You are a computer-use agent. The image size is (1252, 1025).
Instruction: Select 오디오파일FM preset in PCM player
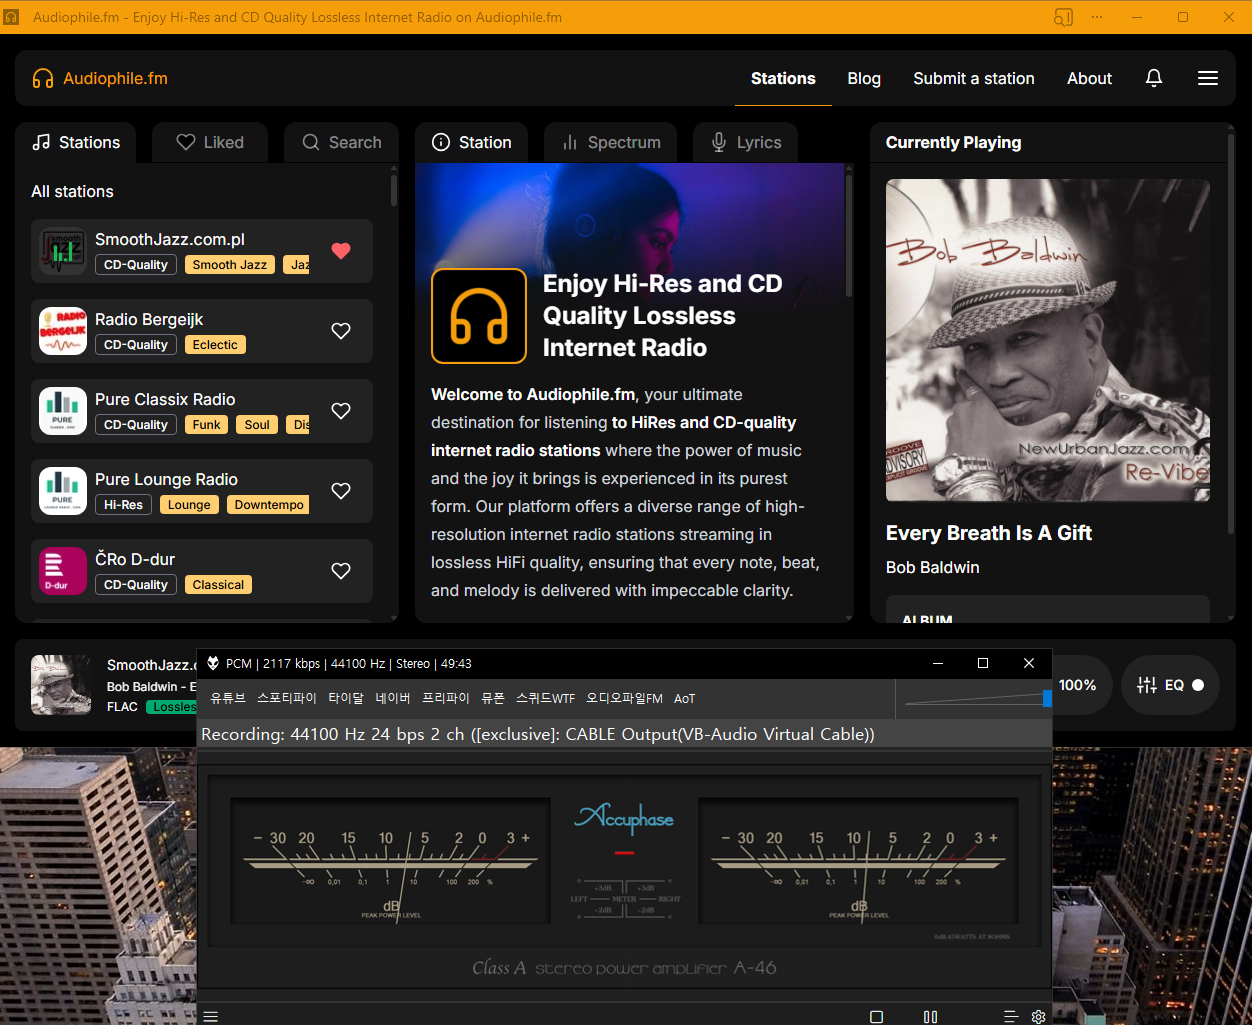(x=625, y=698)
